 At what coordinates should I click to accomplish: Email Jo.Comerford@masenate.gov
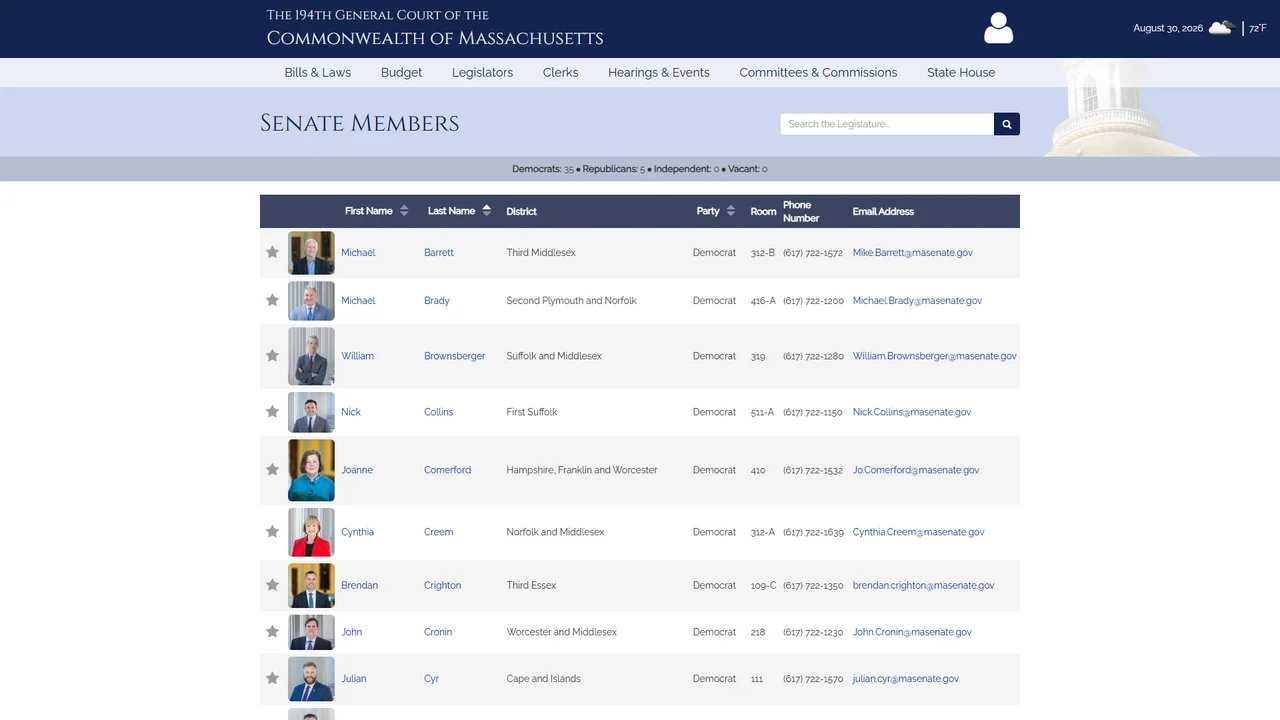coord(916,470)
